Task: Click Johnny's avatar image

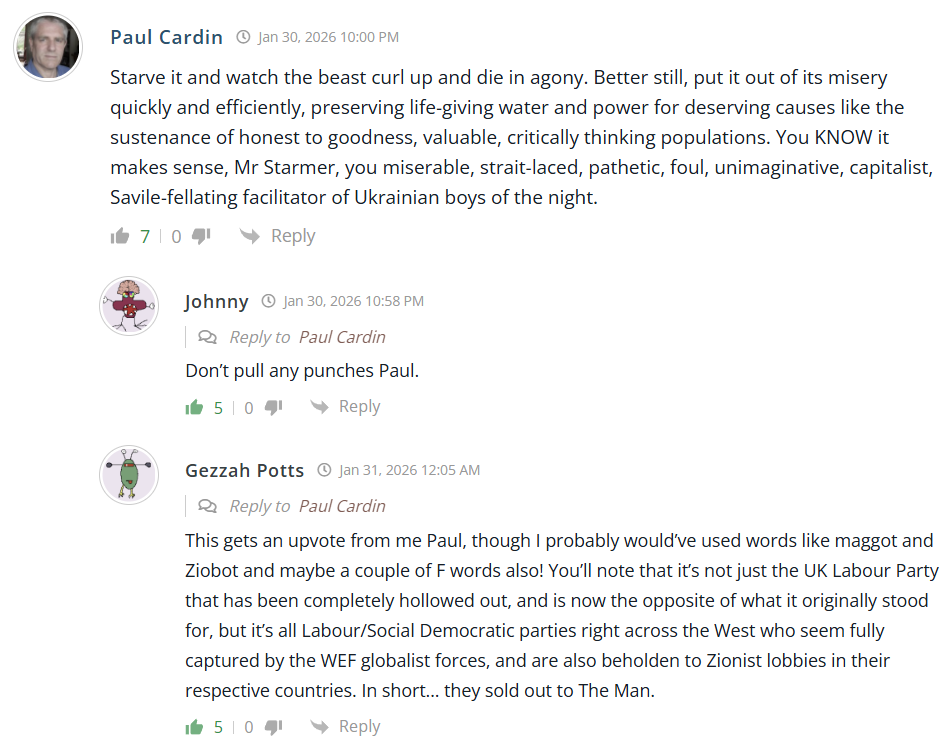Action: (129, 306)
